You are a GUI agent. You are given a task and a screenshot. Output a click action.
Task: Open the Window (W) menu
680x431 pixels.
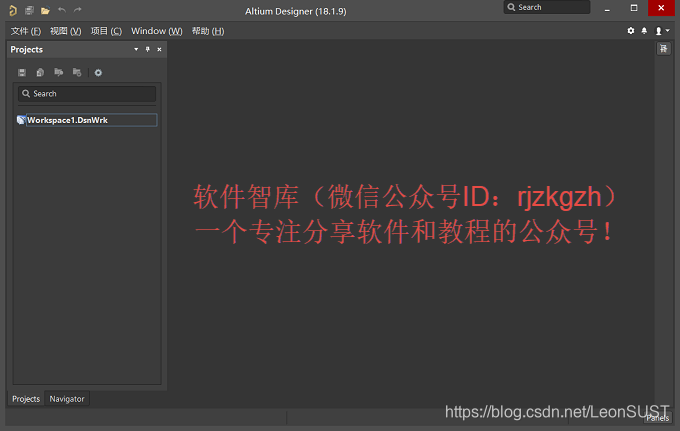[x=157, y=31]
